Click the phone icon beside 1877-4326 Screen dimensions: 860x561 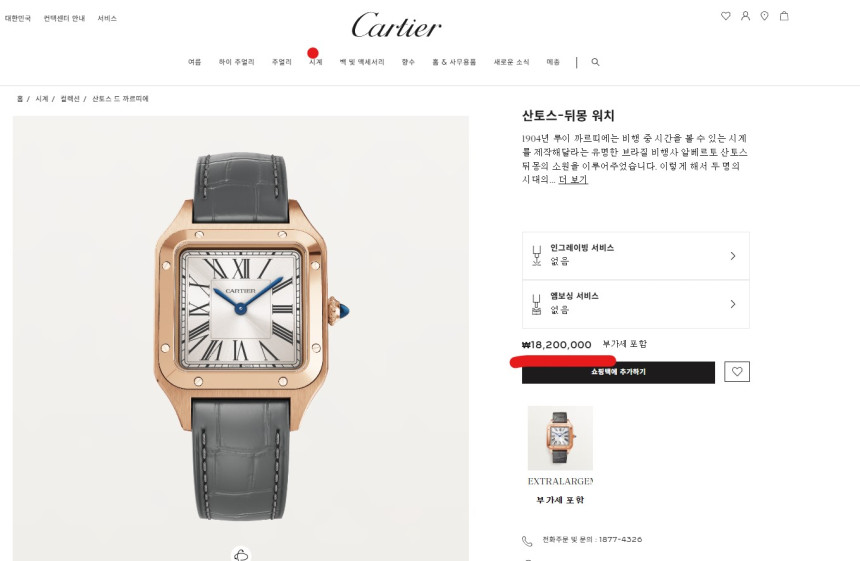[x=527, y=541]
